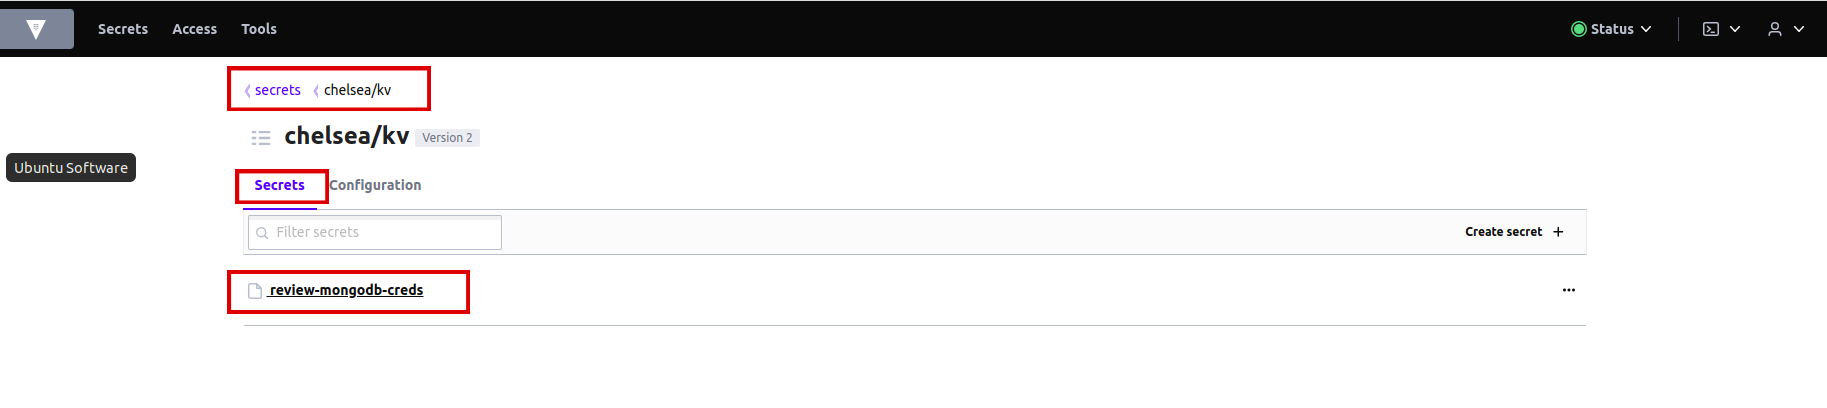The height and width of the screenshot is (408, 1827).
Task: Select the Secrets tab under chelsea/kv
Action: [x=279, y=185]
